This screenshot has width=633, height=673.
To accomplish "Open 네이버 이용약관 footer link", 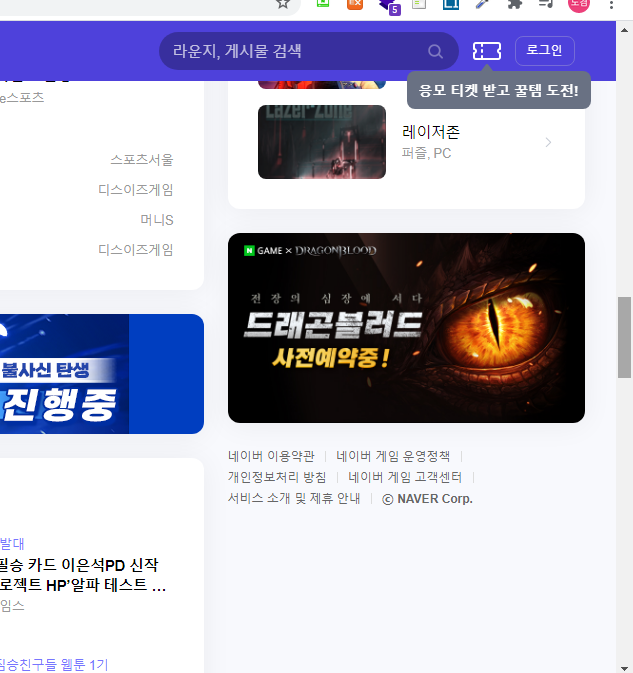I will 271,456.
